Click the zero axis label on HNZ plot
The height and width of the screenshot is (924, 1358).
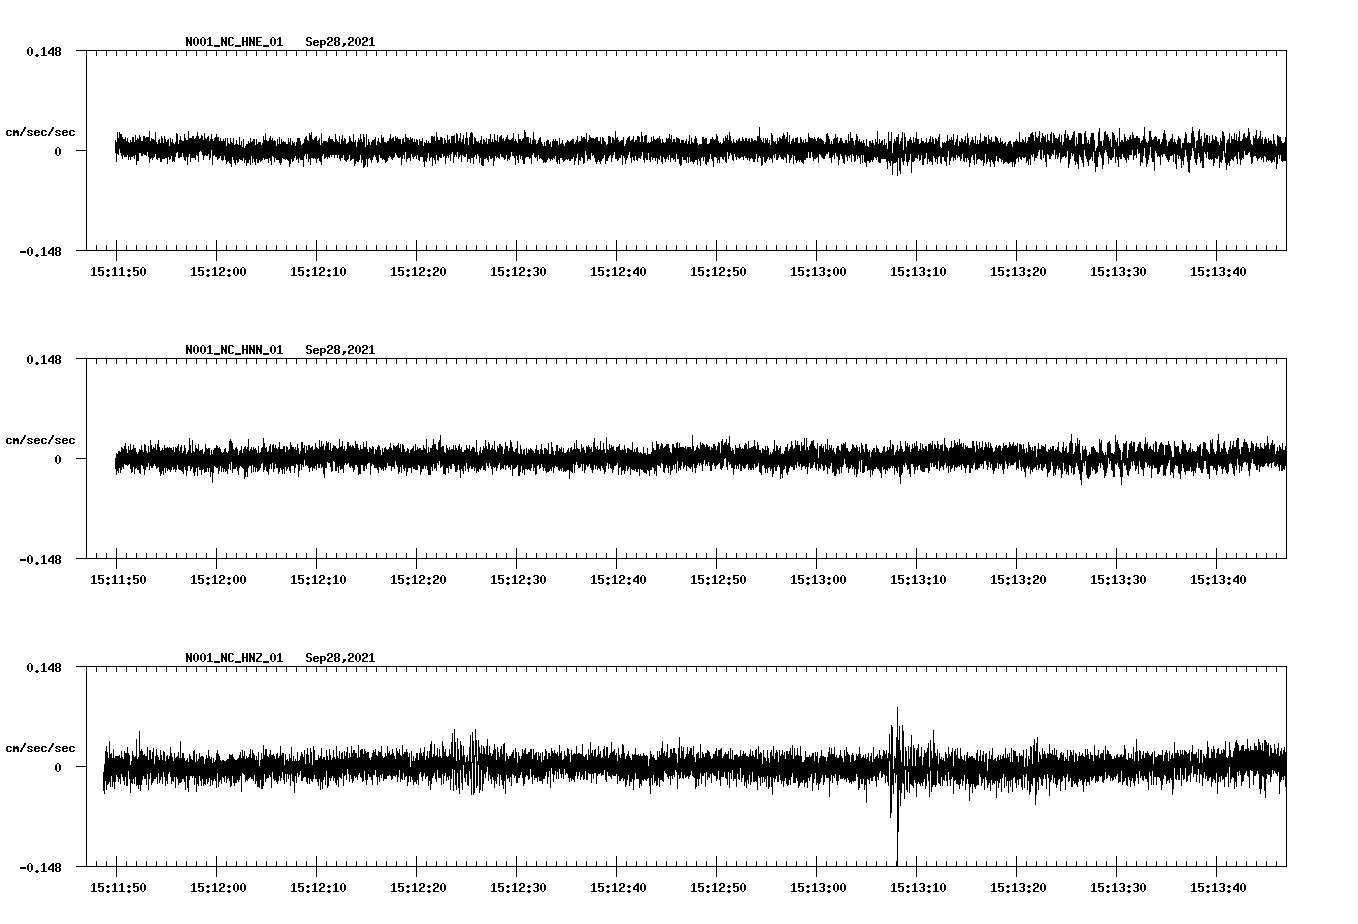(58, 767)
